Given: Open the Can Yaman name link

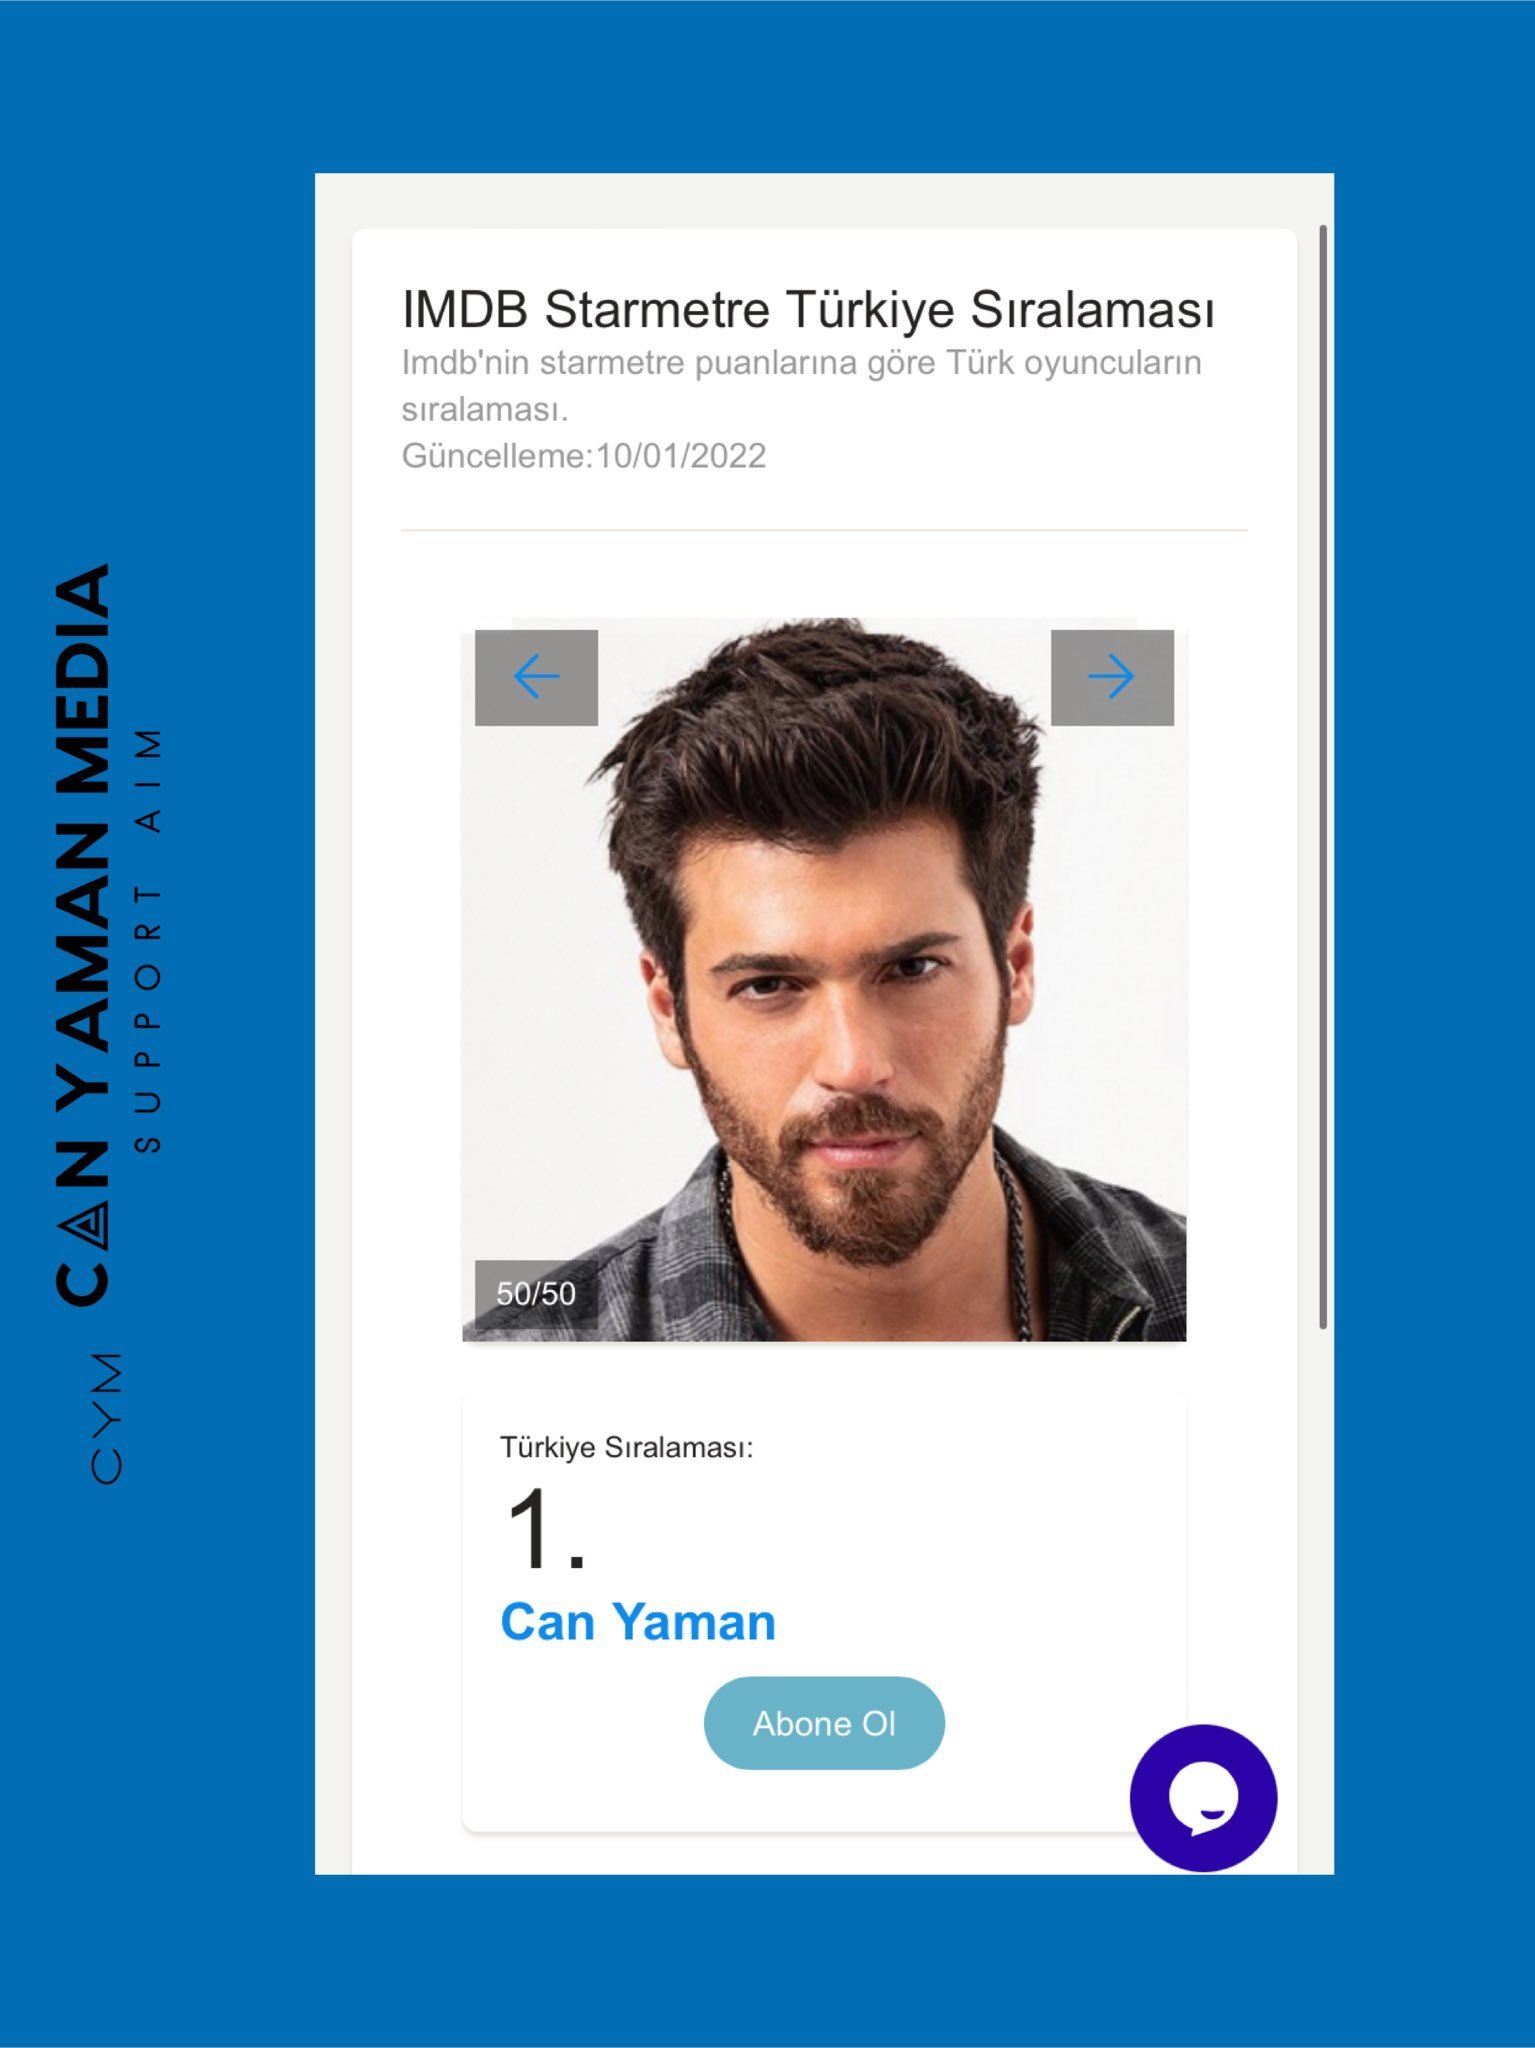Looking at the screenshot, I should tap(638, 1622).
